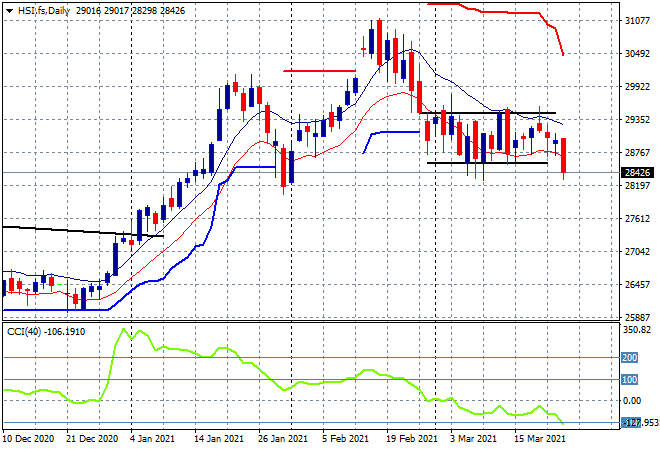Click the 29922 price axis label

click(x=637, y=87)
